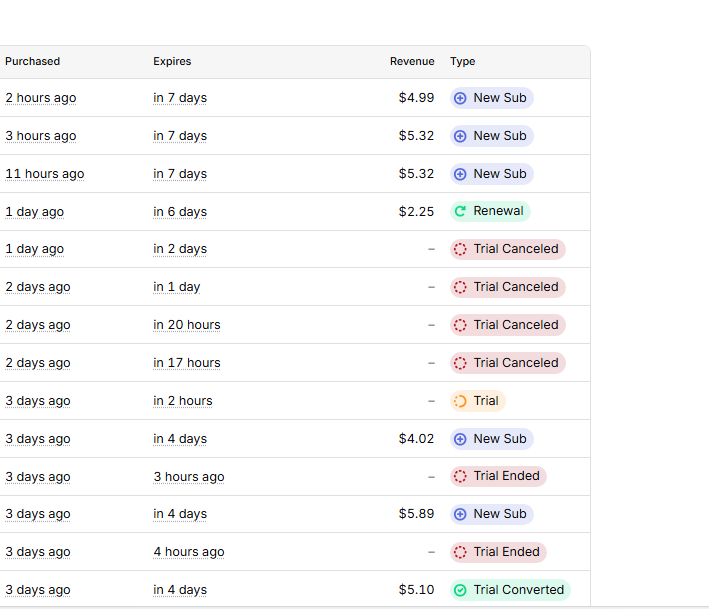
Task: Click $5.32 in the 11 hours ago row
Action: click(416, 174)
